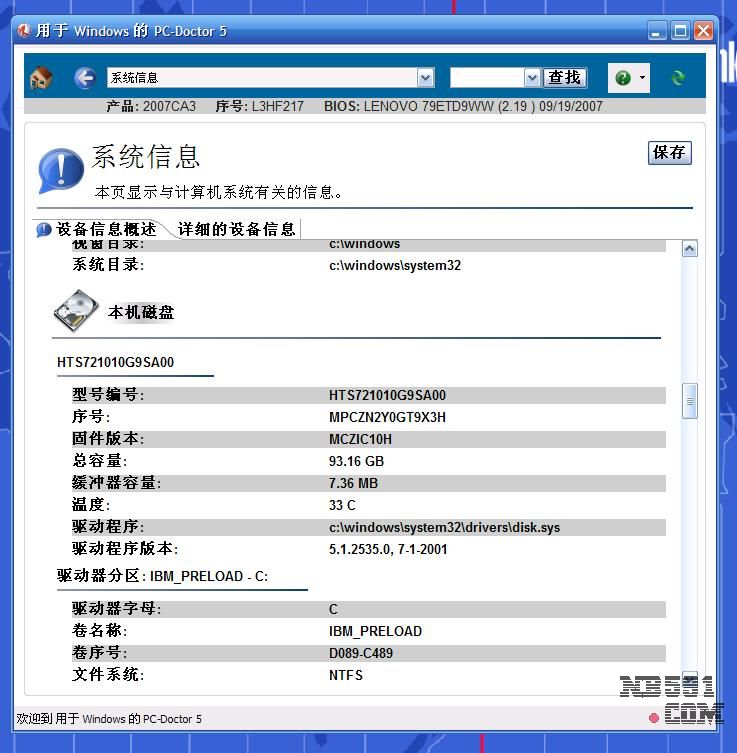Click the volume name value IBM_PRELOAD
This screenshot has width=737, height=753.
pos(375,631)
